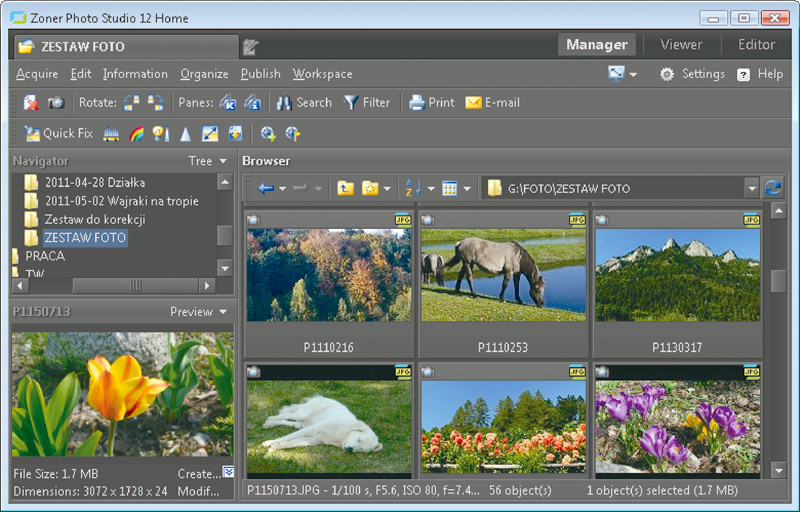Screen dimensions: 800x512
Task: Go up one folder level
Action: [x=345, y=188]
